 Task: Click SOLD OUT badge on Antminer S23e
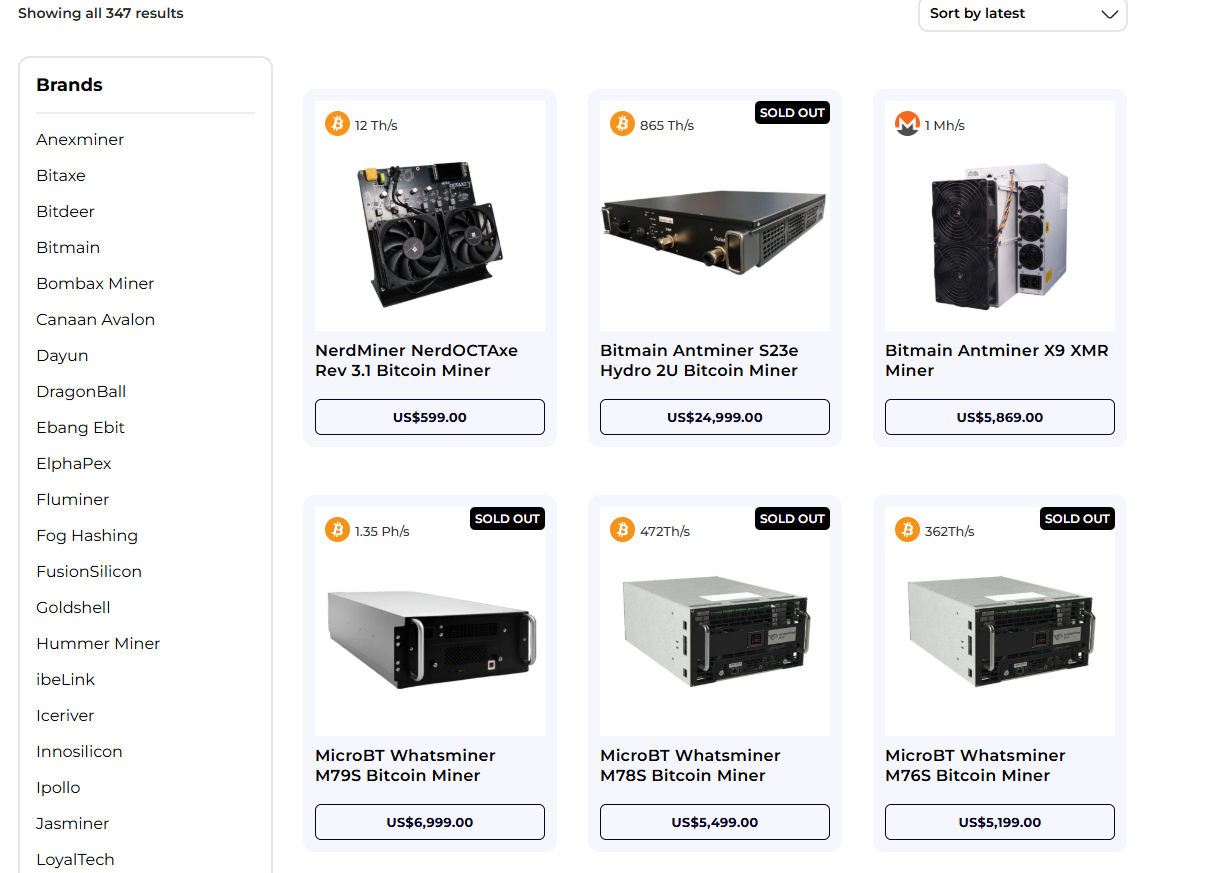point(792,112)
